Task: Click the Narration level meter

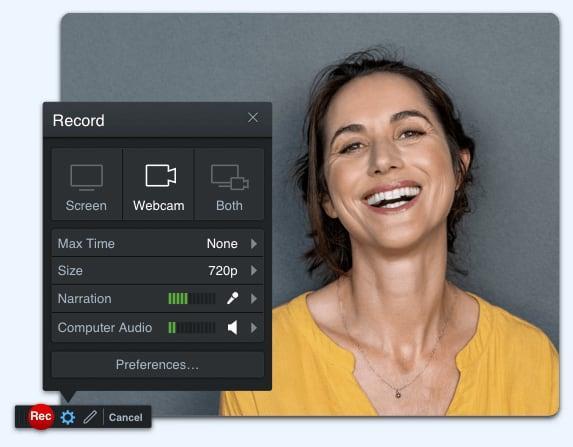Action: (191, 299)
